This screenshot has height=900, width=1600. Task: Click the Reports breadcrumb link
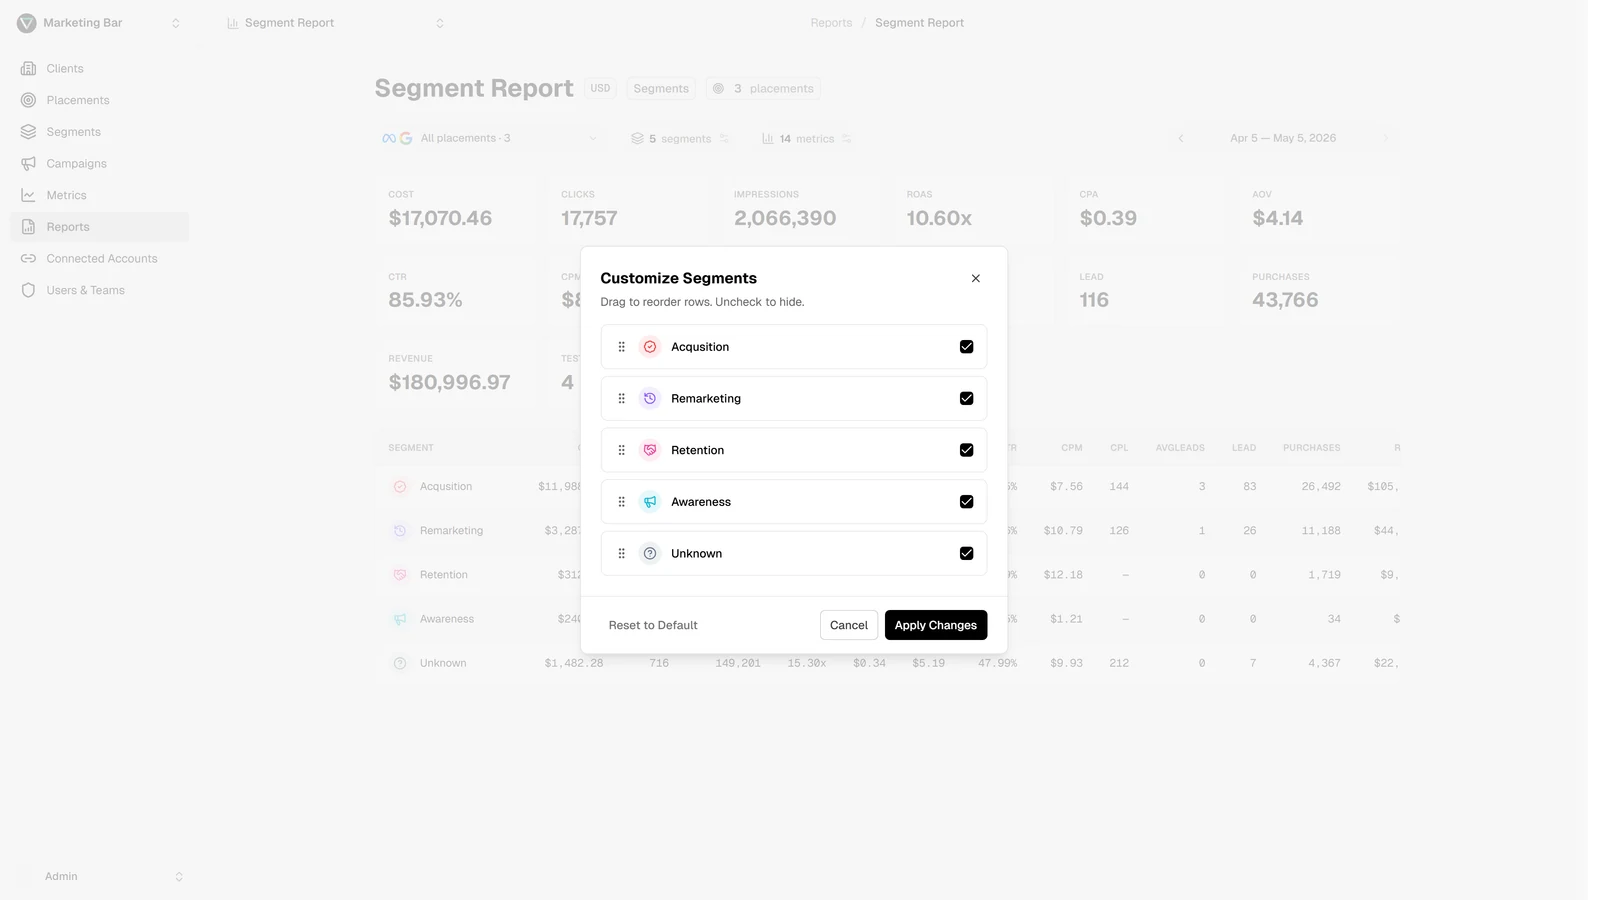(x=831, y=23)
